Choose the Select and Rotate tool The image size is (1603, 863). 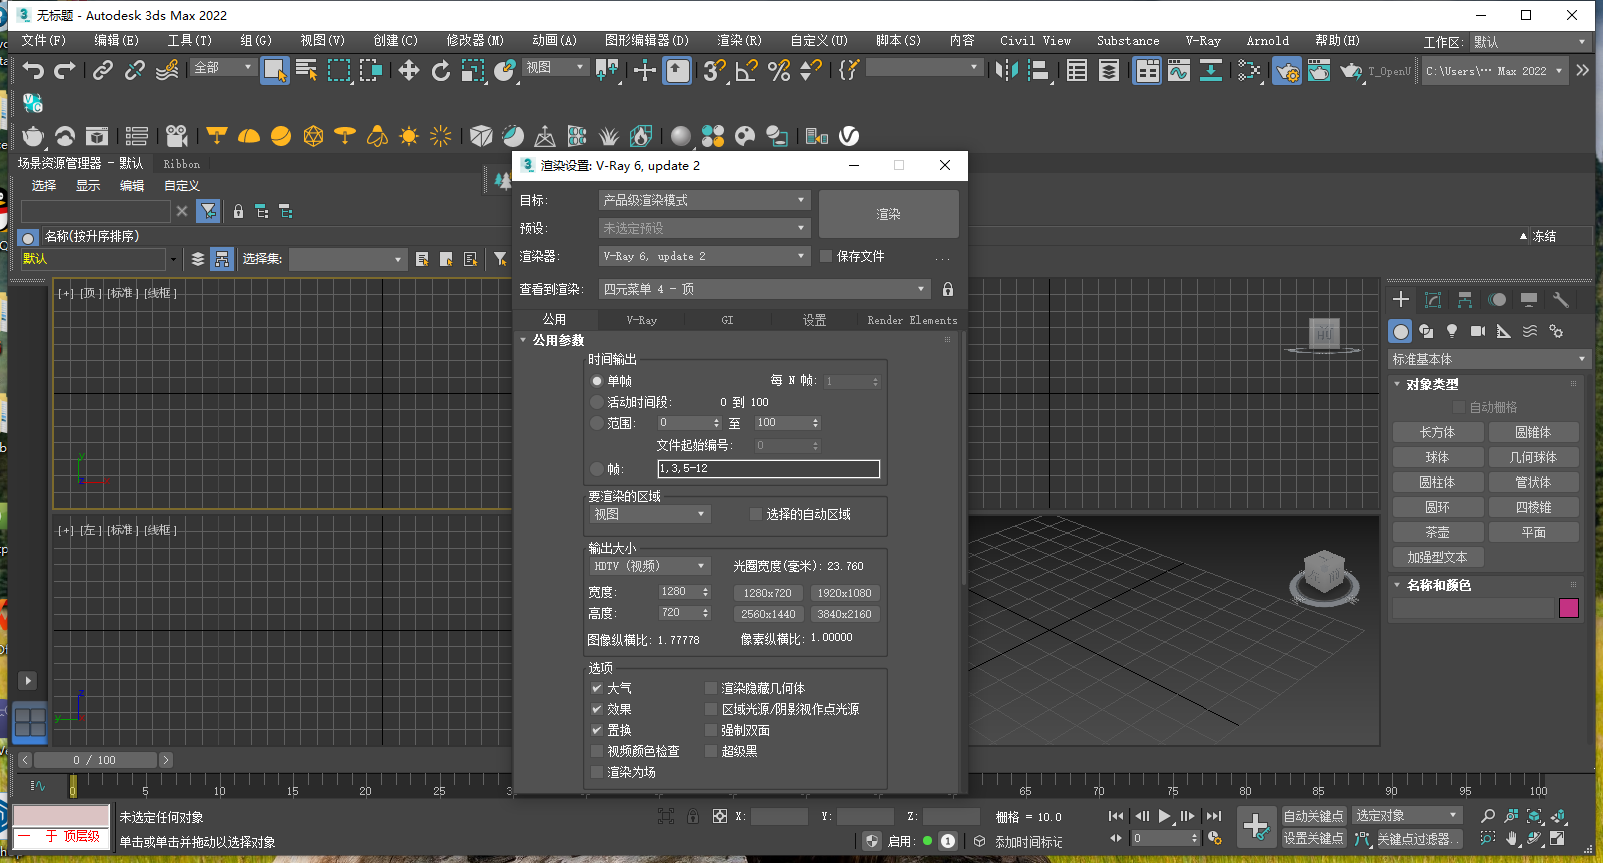click(440, 70)
